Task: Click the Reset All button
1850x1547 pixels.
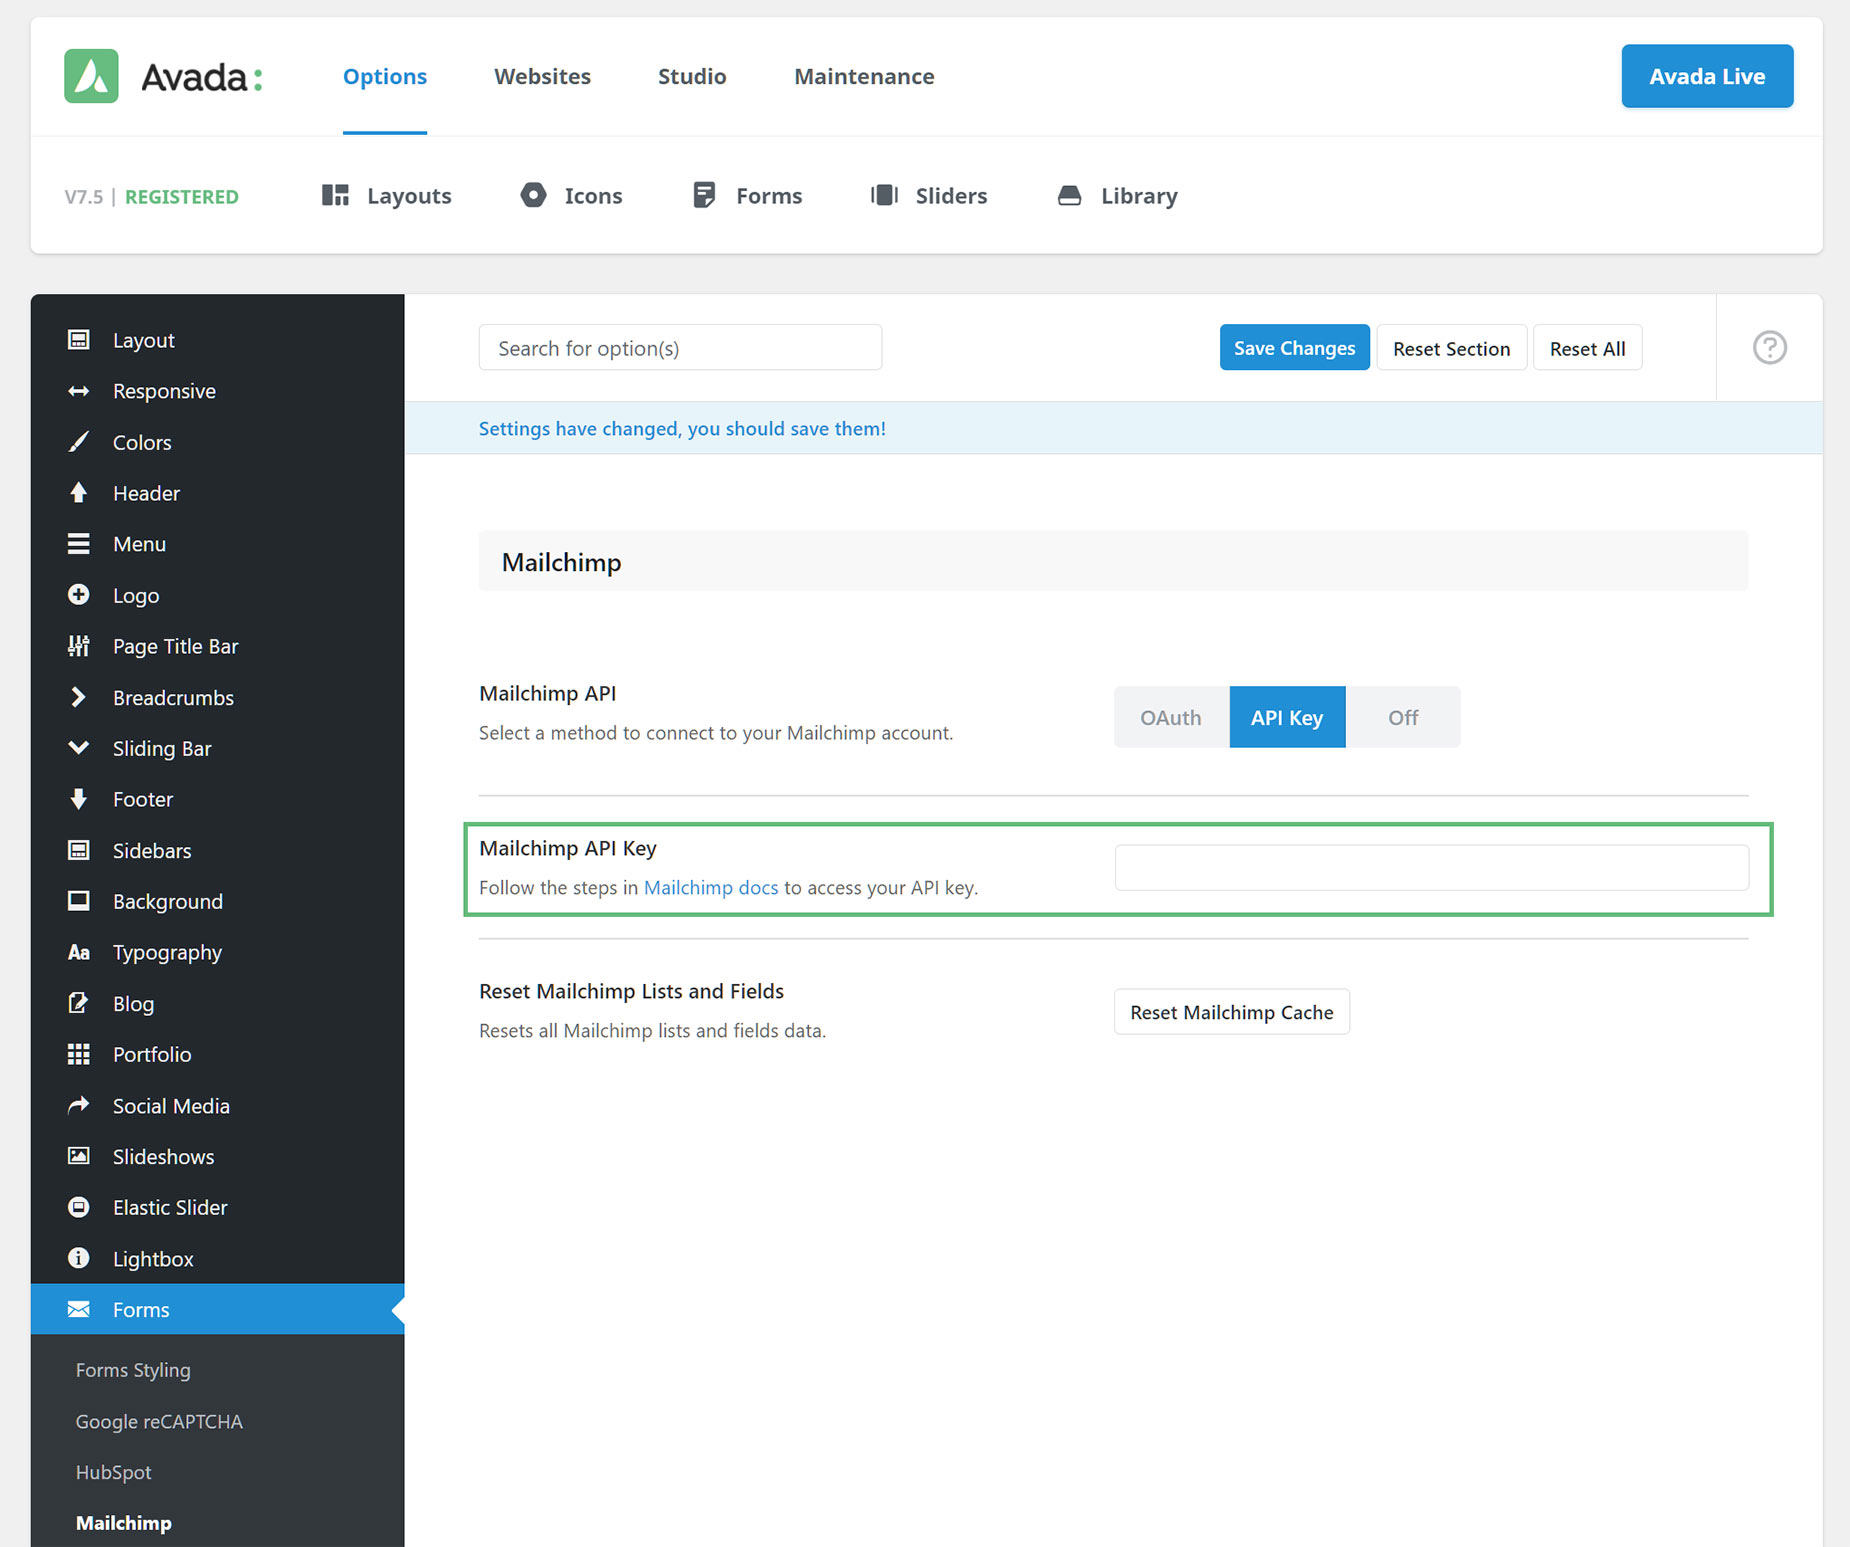Action: click(x=1587, y=348)
